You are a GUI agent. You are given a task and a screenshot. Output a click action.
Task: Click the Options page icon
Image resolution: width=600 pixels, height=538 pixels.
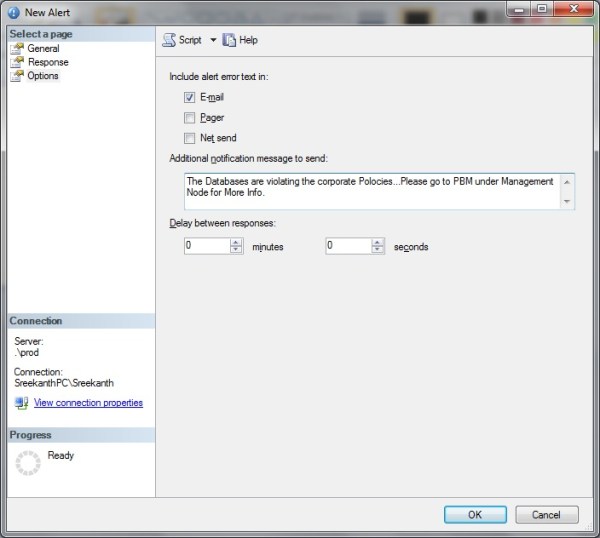(x=17, y=76)
